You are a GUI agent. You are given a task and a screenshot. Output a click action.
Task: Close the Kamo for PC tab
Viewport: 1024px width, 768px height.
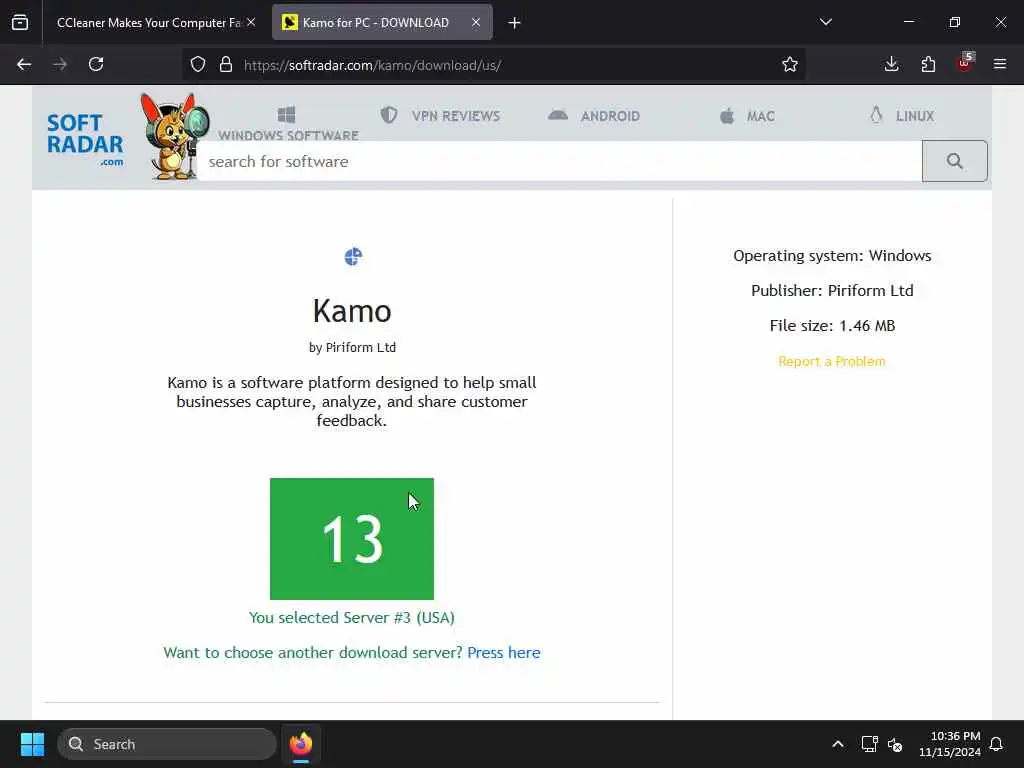[476, 22]
